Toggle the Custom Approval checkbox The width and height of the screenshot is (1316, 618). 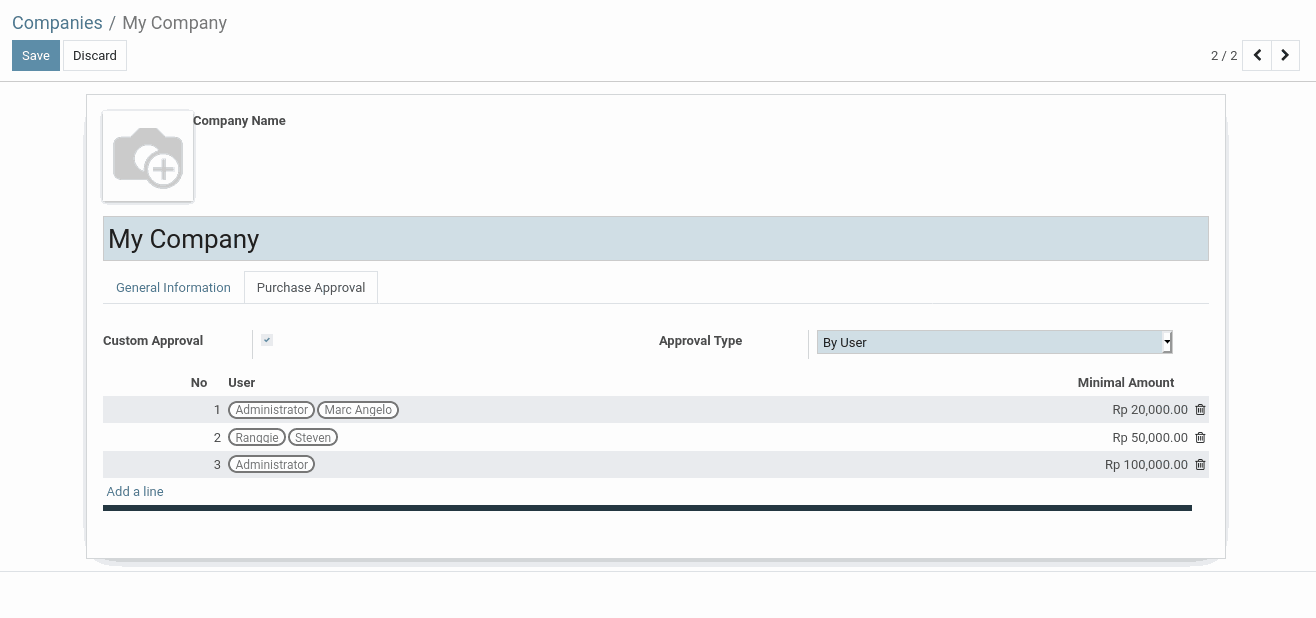pyautogui.click(x=267, y=340)
